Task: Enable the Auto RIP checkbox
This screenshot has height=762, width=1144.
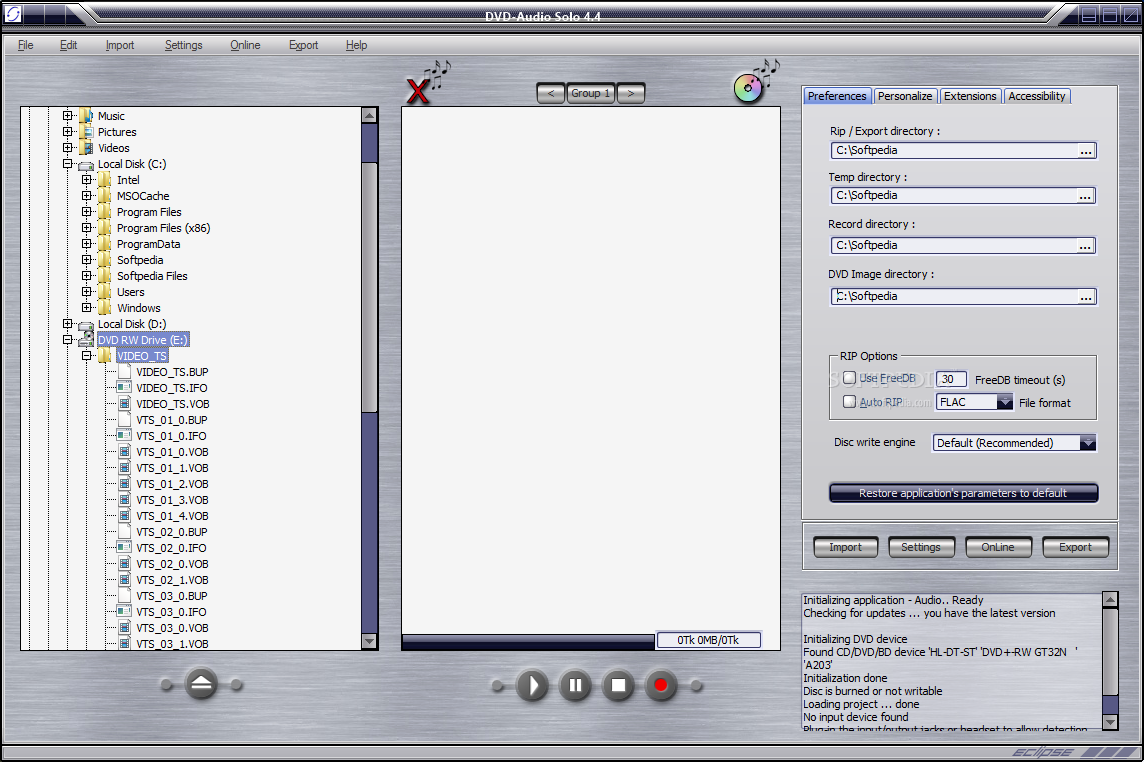Action: (849, 401)
